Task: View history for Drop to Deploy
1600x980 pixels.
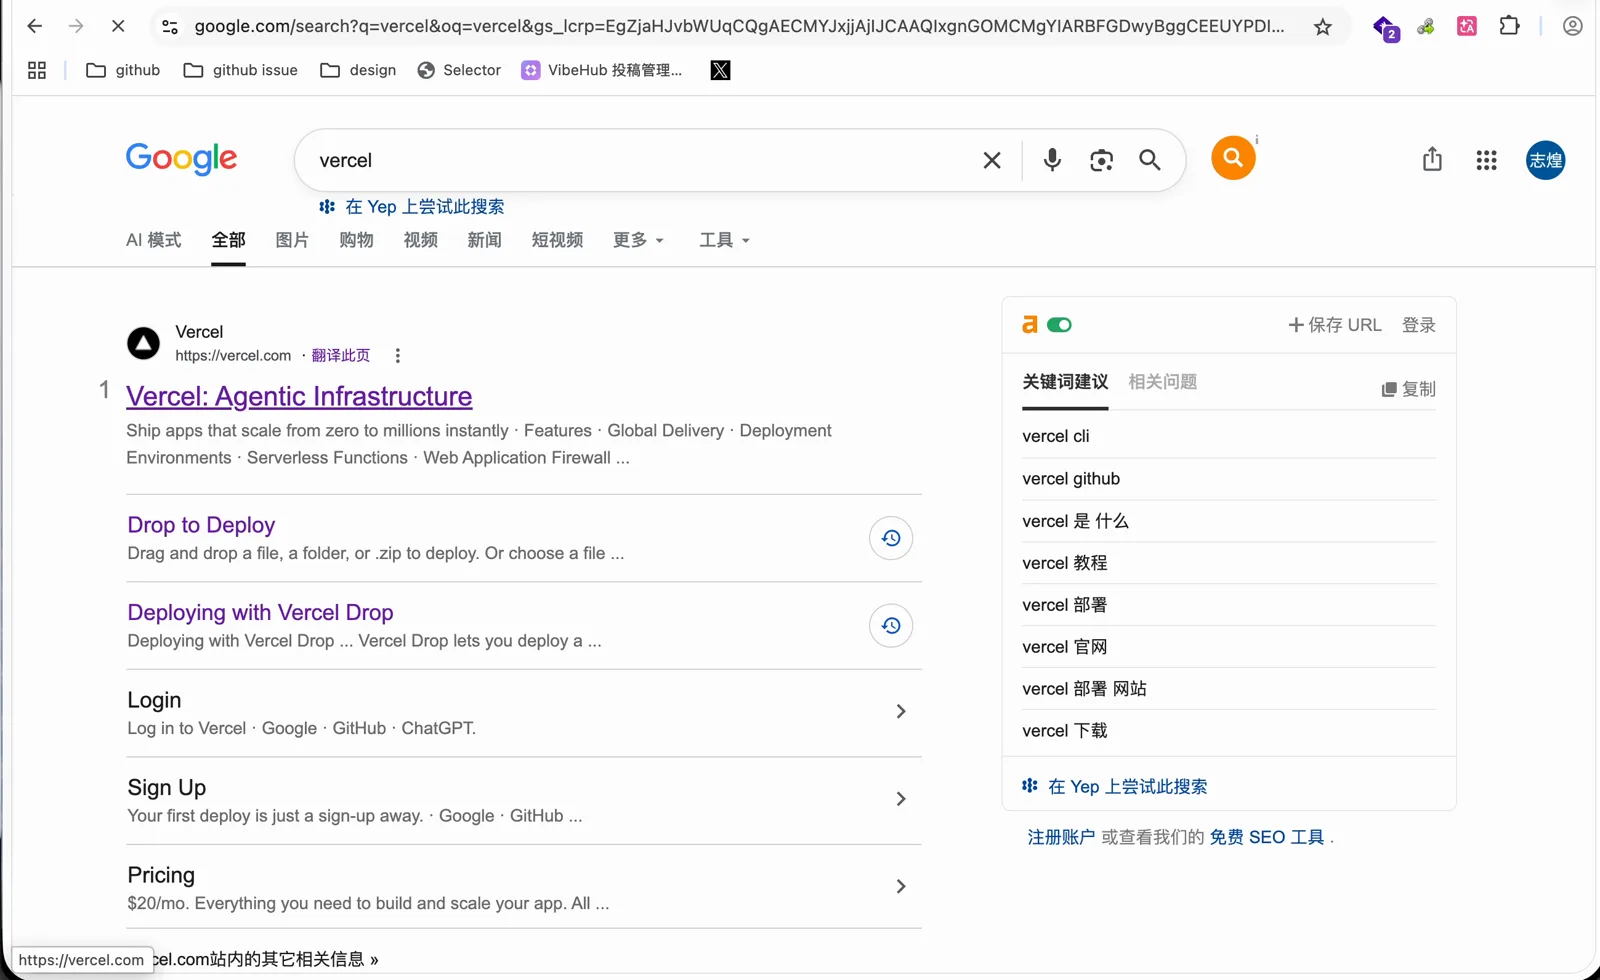Action: tap(891, 538)
